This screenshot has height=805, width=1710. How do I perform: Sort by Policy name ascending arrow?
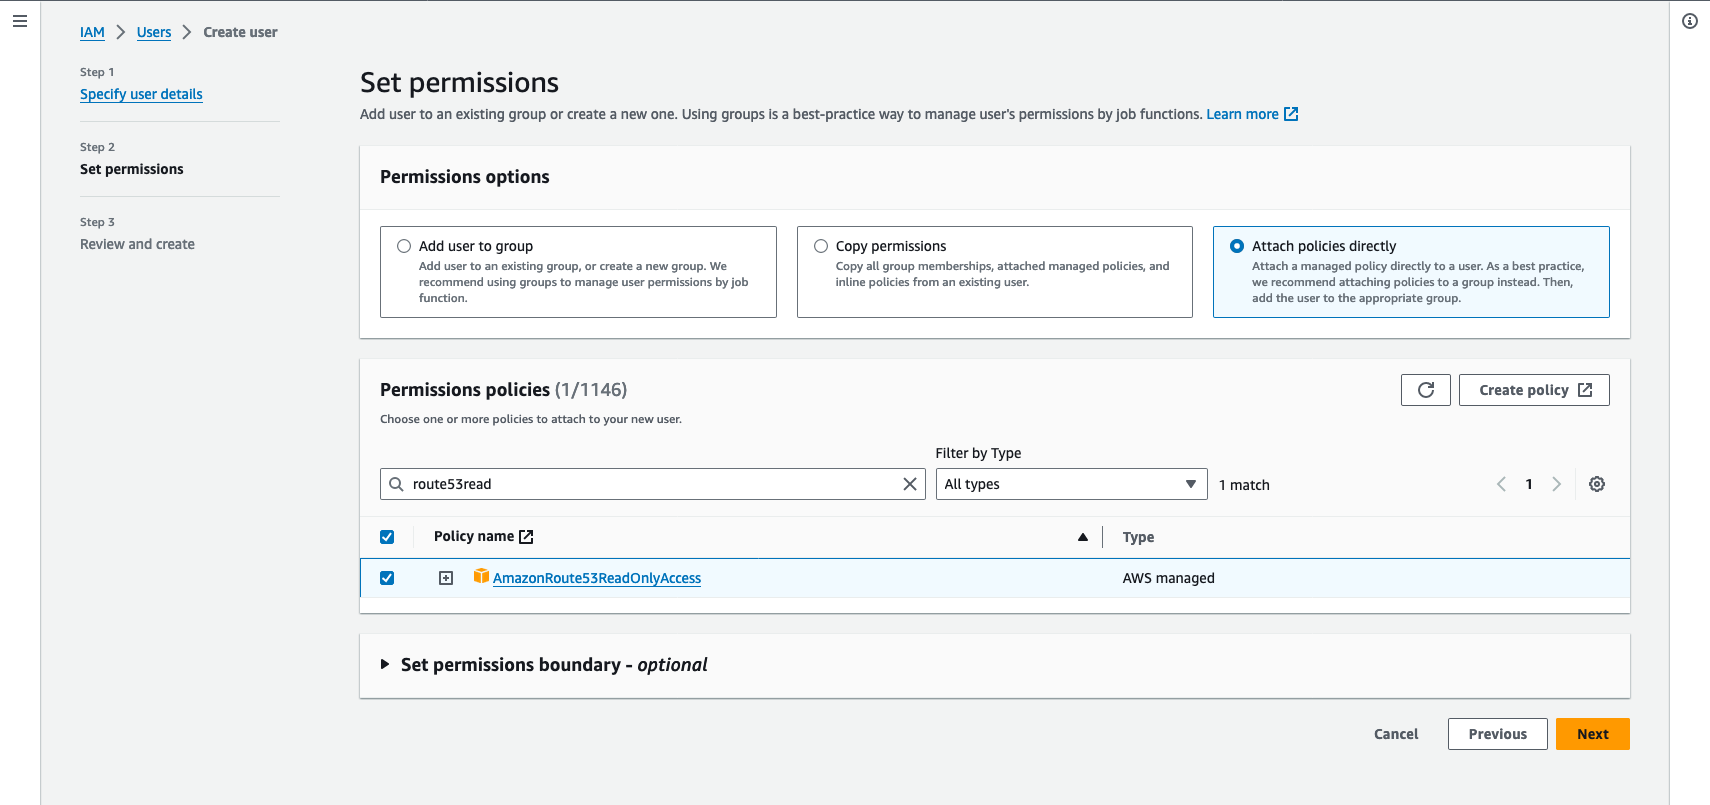(1083, 537)
